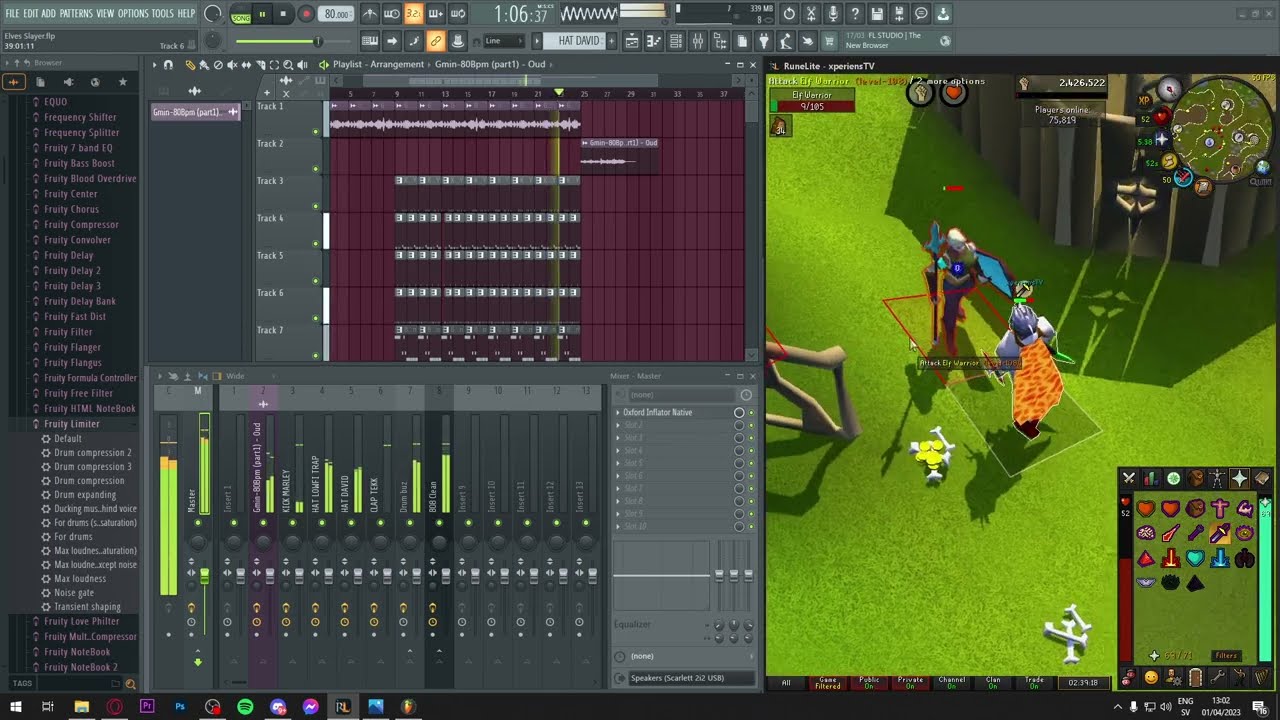Open the PATTERNS menu
The width and height of the screenshot is (1280, 720).
pos(76,14)
